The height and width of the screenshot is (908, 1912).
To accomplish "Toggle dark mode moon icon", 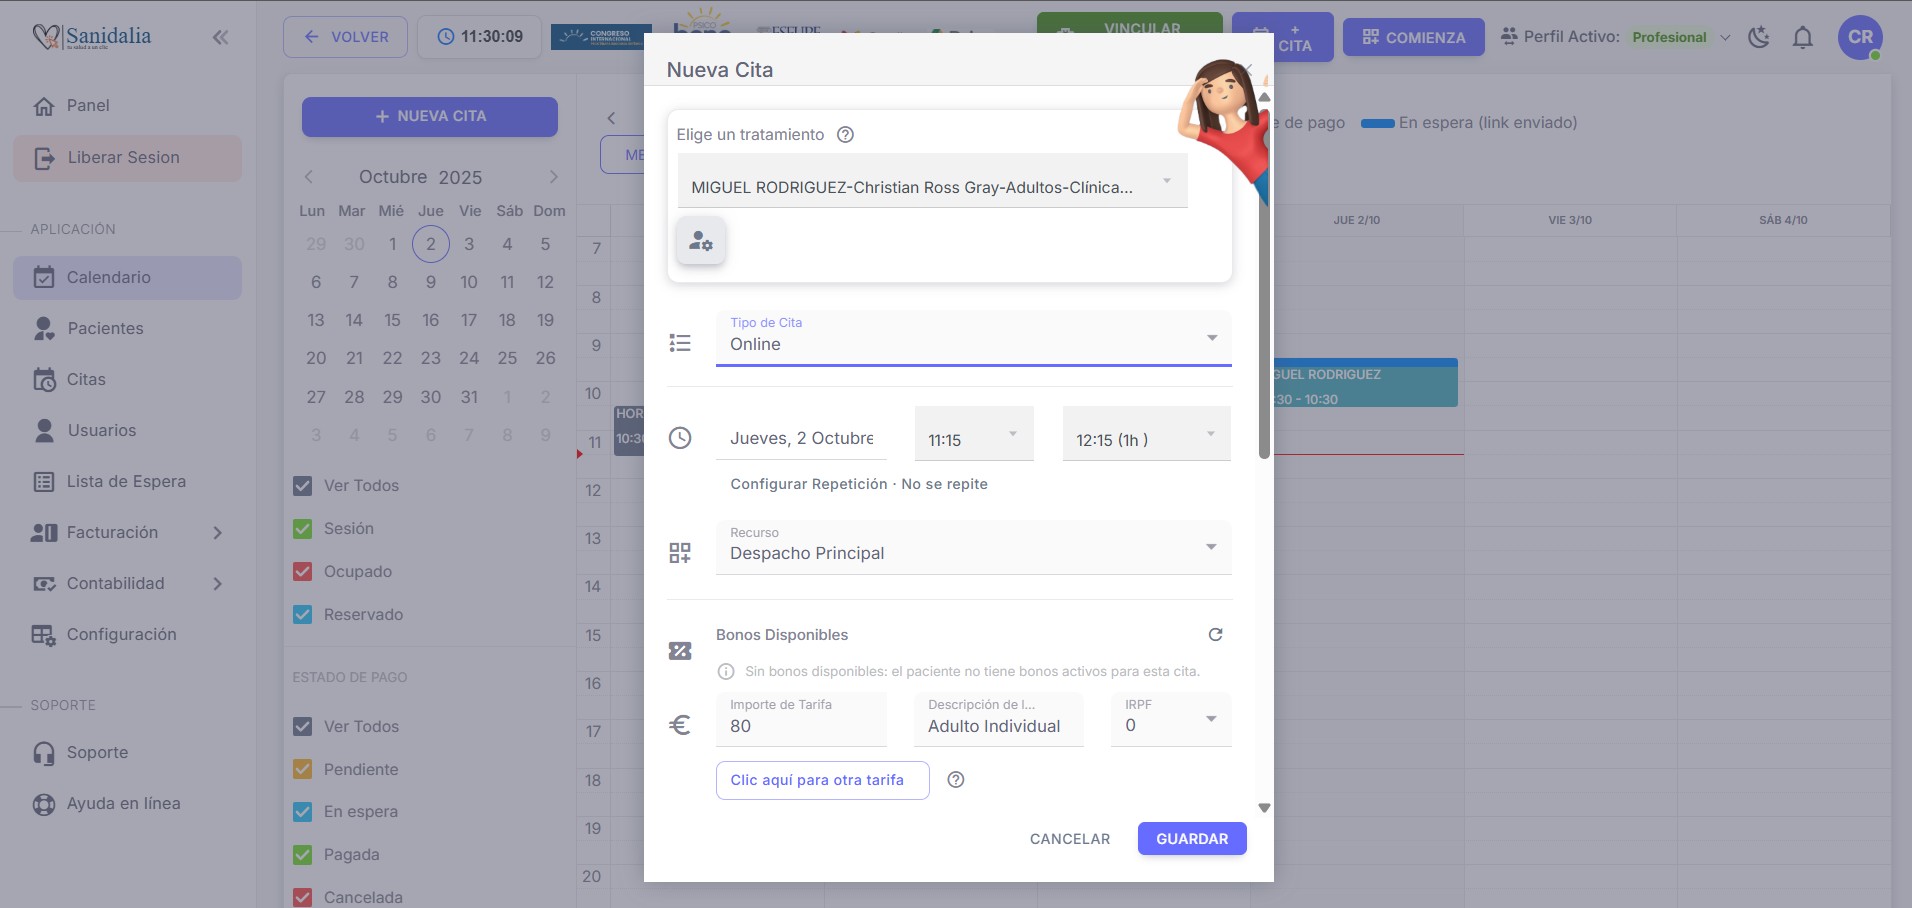I will [x=1758, y=38].
